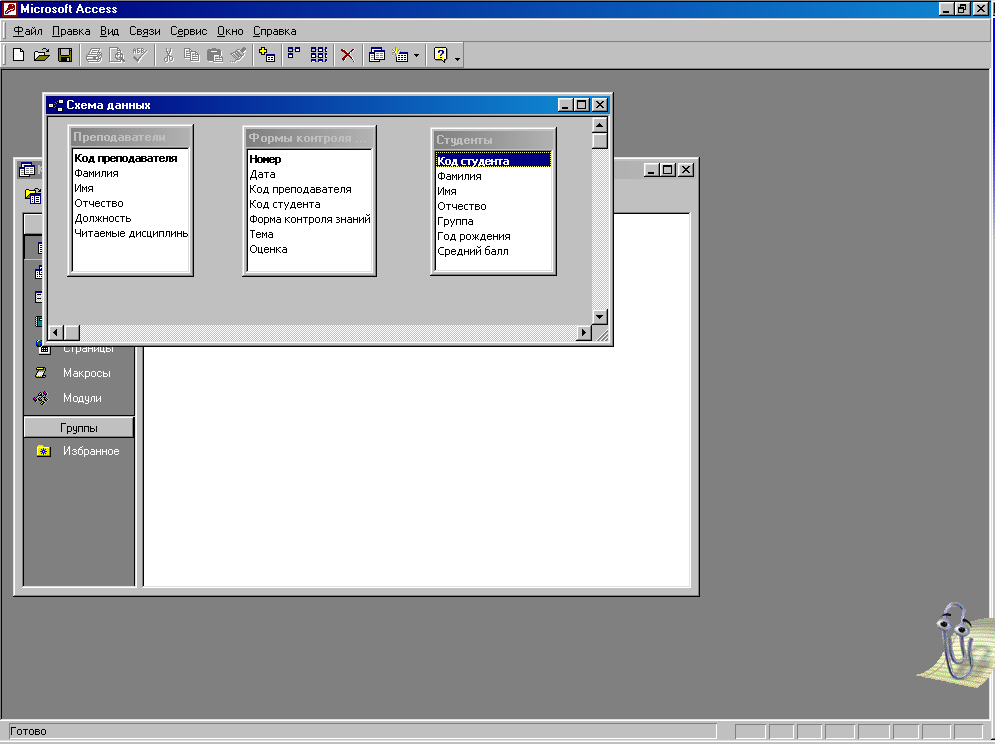Save the layout with the floppy disk icon
995x744 pixels.
tap(65, 55)
